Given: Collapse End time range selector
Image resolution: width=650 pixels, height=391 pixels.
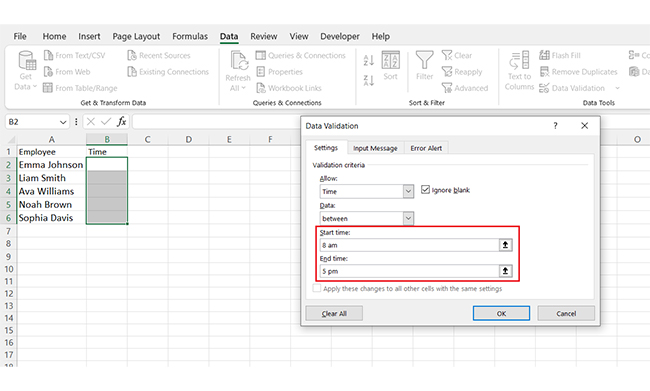Looking at the screenshot, I should coord(505,271).
